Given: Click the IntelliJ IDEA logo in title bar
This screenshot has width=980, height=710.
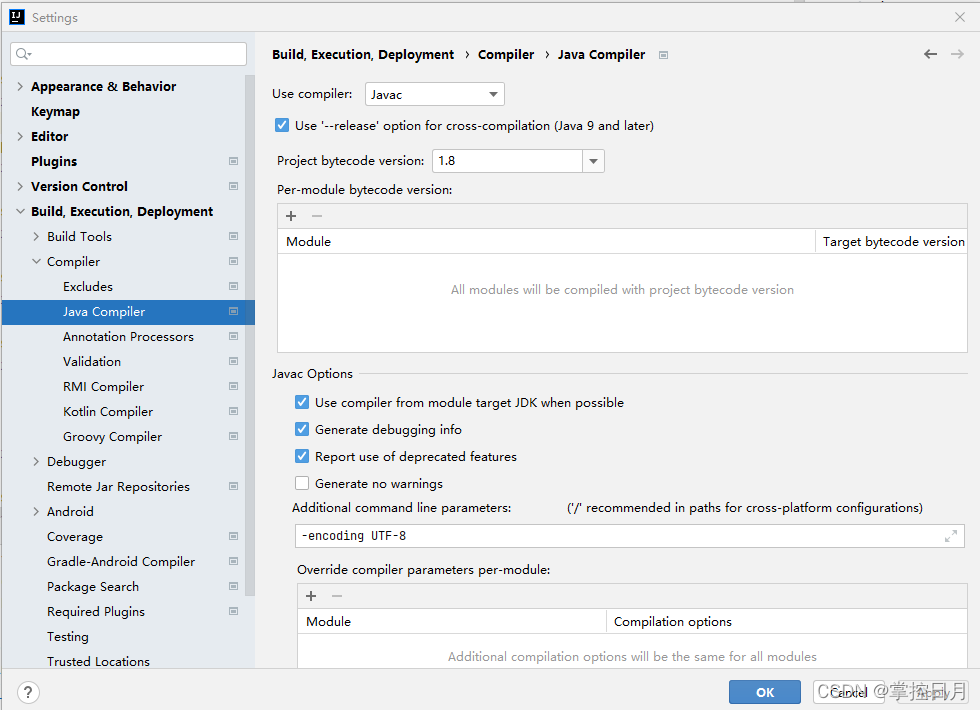Looking at the screenshot, I should 17,17.
